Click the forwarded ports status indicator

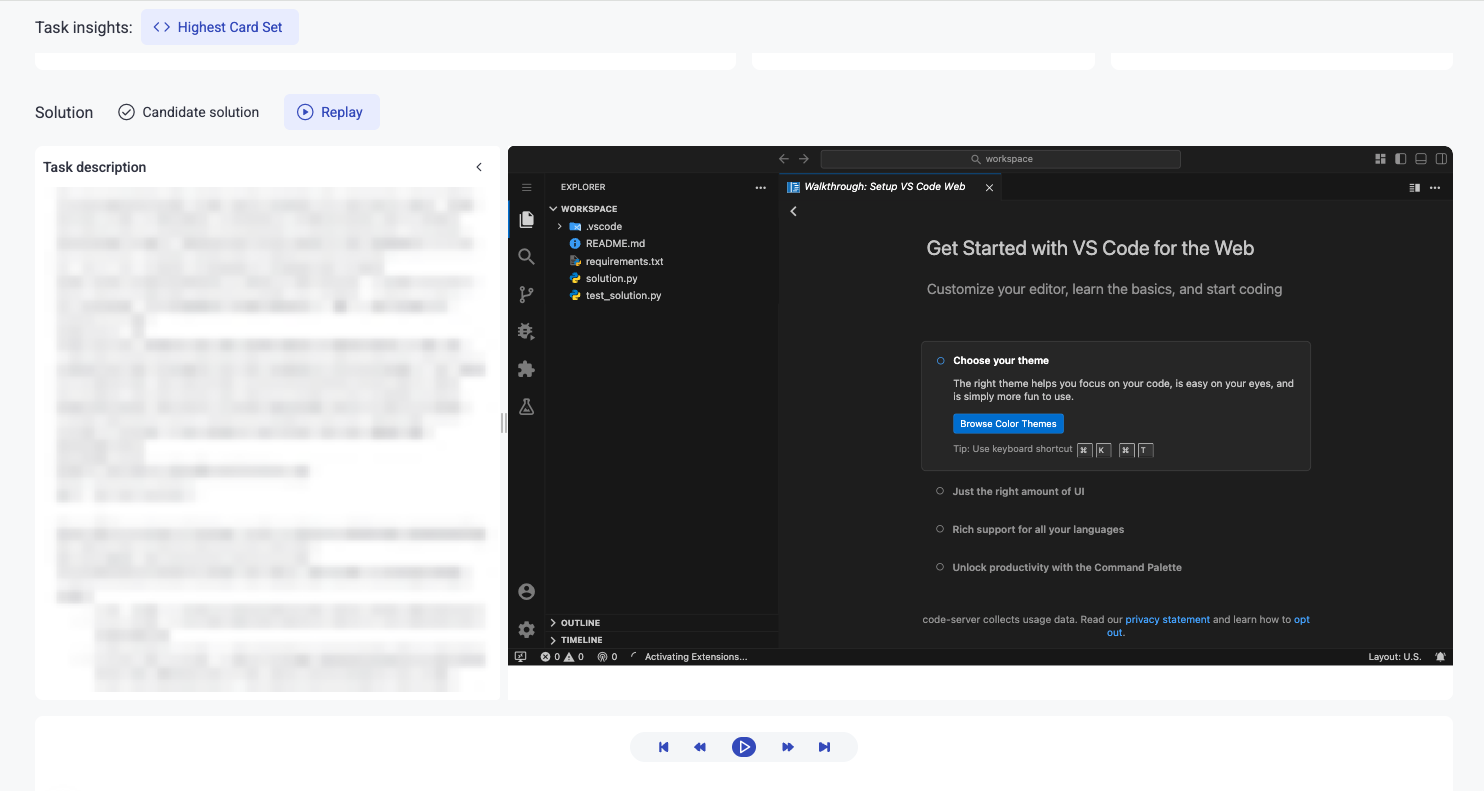pos(607,657)
